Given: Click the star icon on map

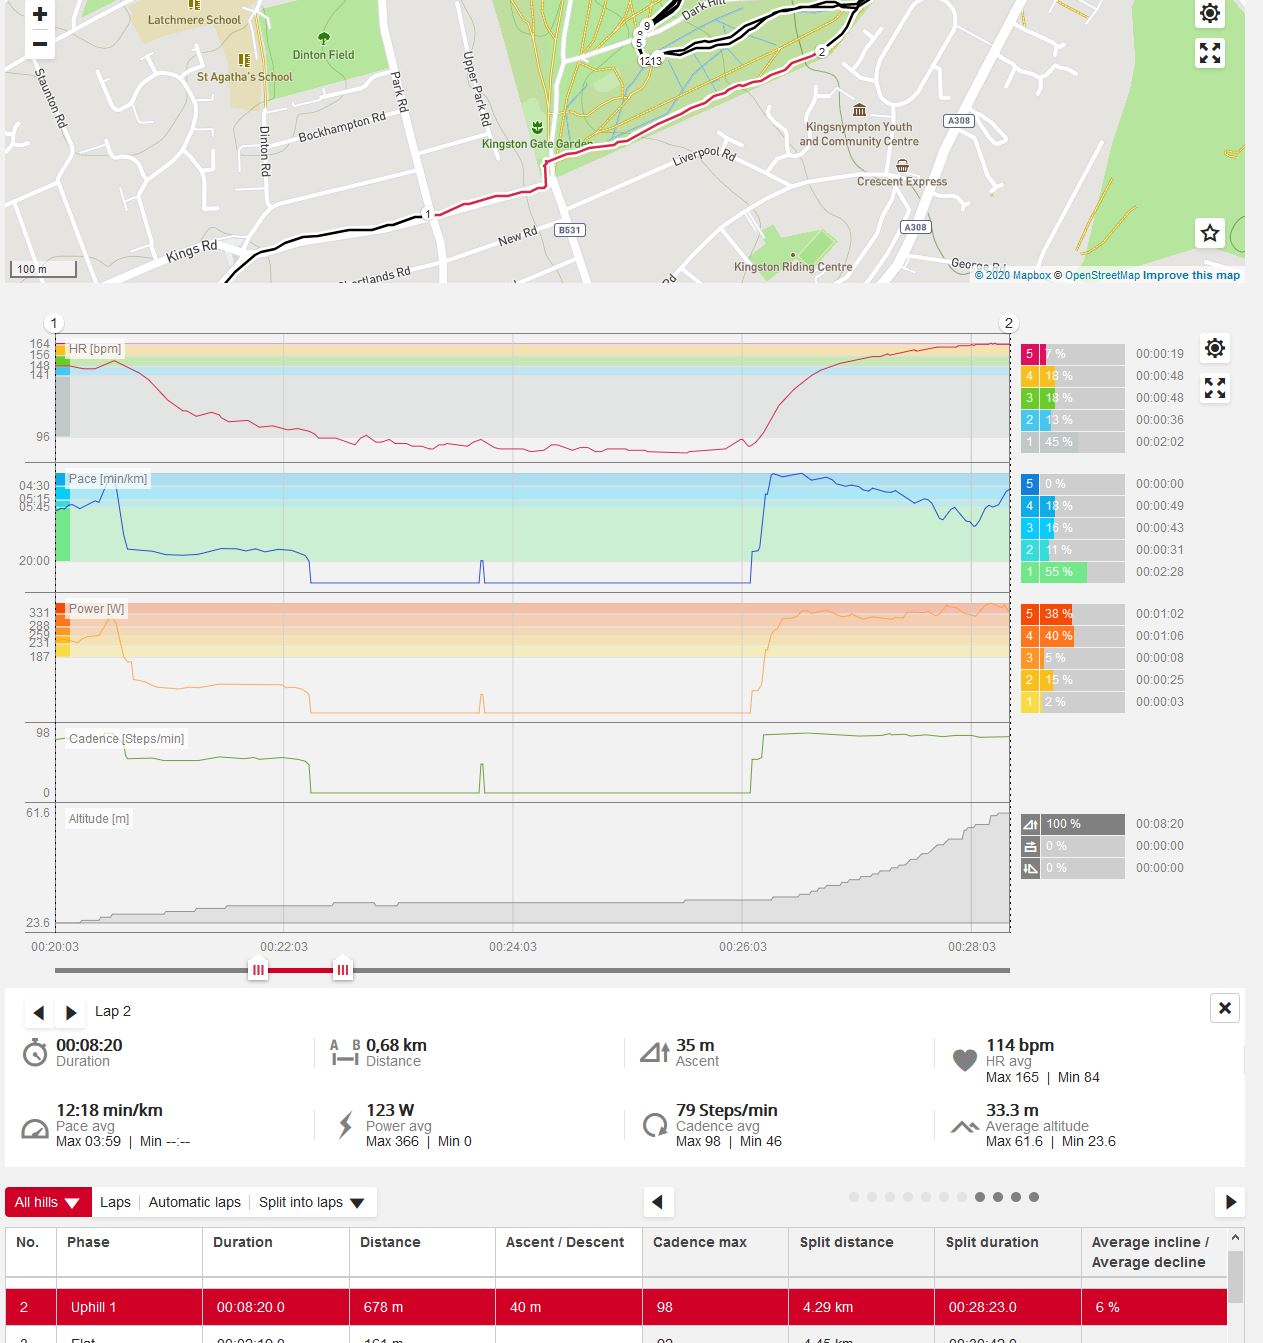Looking at the screenshot, I should (1210, 233).
